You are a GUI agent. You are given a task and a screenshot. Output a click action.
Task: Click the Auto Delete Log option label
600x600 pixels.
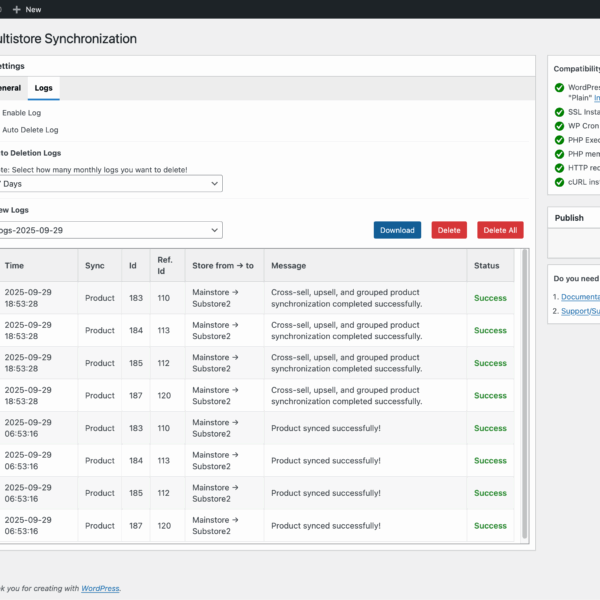[x=30, y=130]
